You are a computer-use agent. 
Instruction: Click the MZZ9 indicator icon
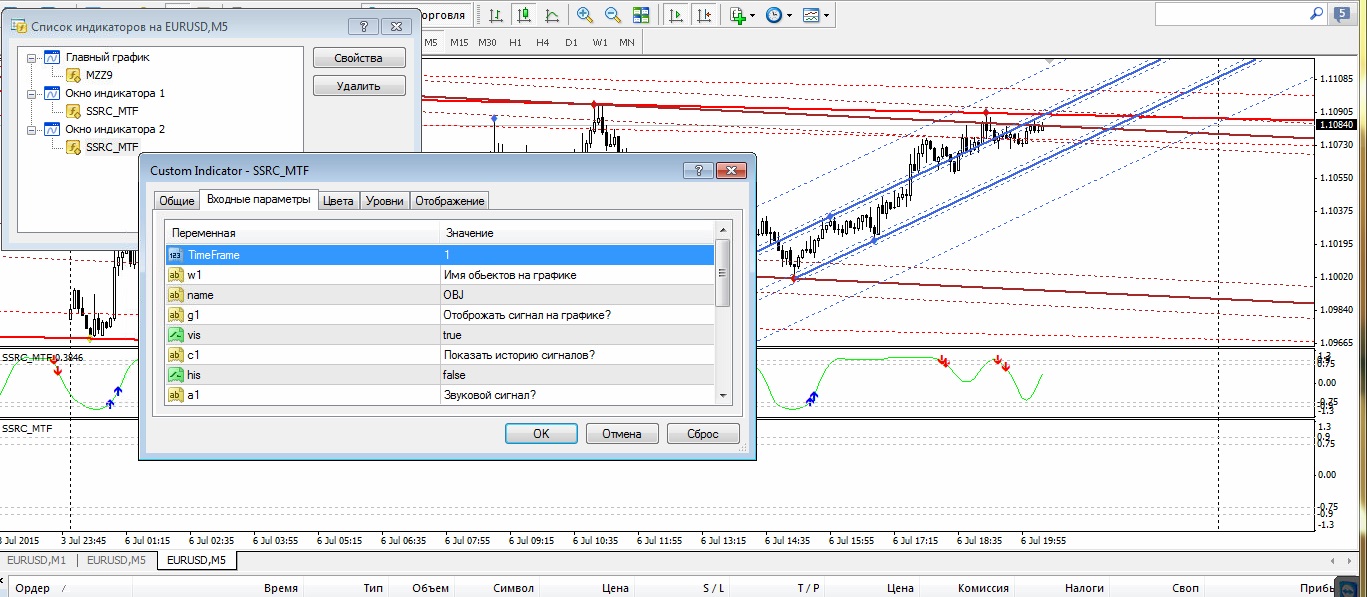point(73,75)
